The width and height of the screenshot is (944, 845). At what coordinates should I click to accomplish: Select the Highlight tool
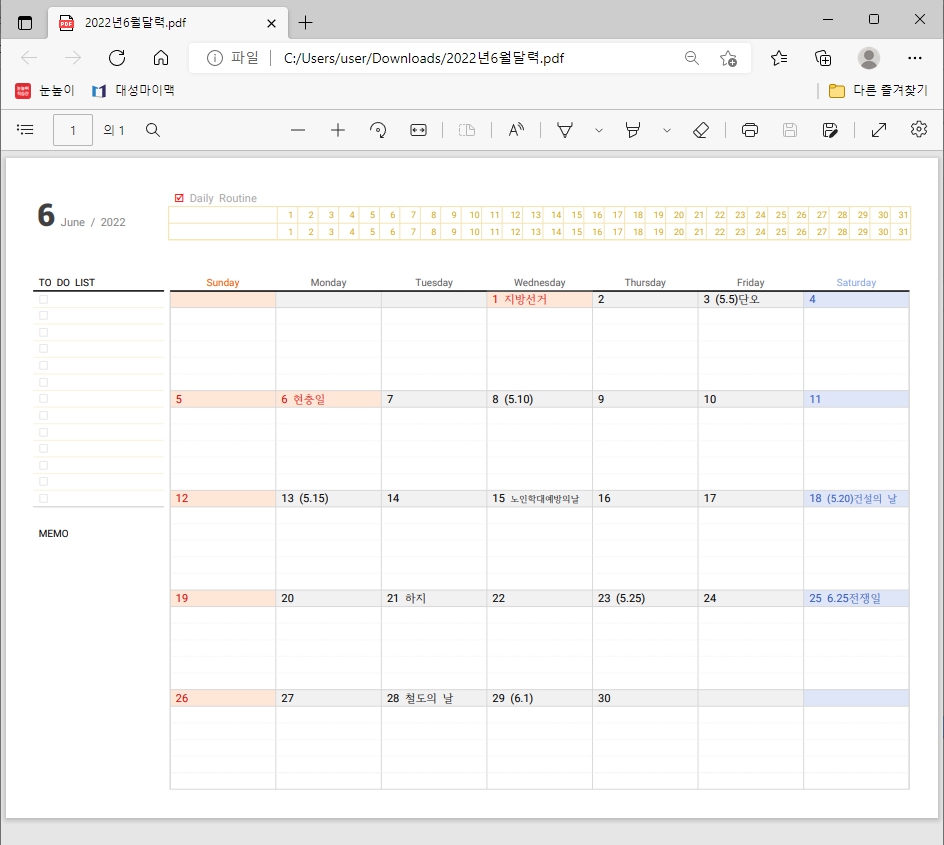pyautogui.click(x=633, y=130)
